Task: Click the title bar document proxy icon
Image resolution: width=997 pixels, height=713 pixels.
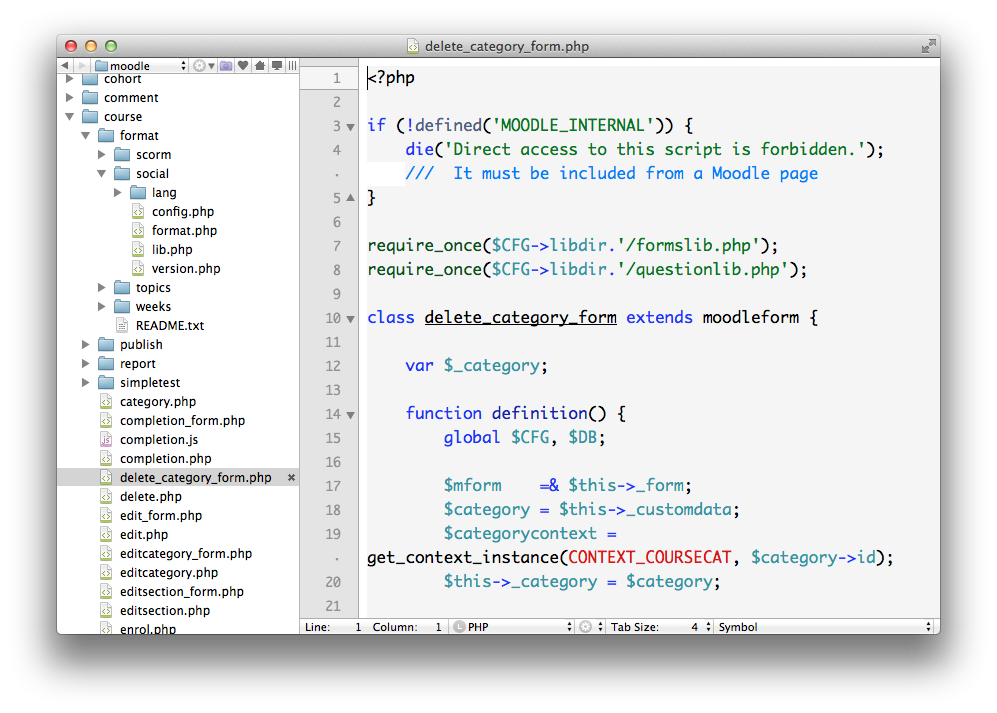Action: [x=413, y=46]
